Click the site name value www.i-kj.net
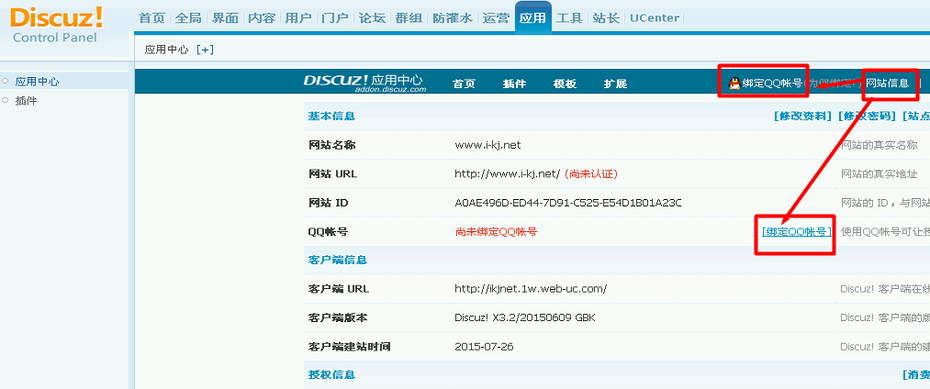 pos(488,145)
